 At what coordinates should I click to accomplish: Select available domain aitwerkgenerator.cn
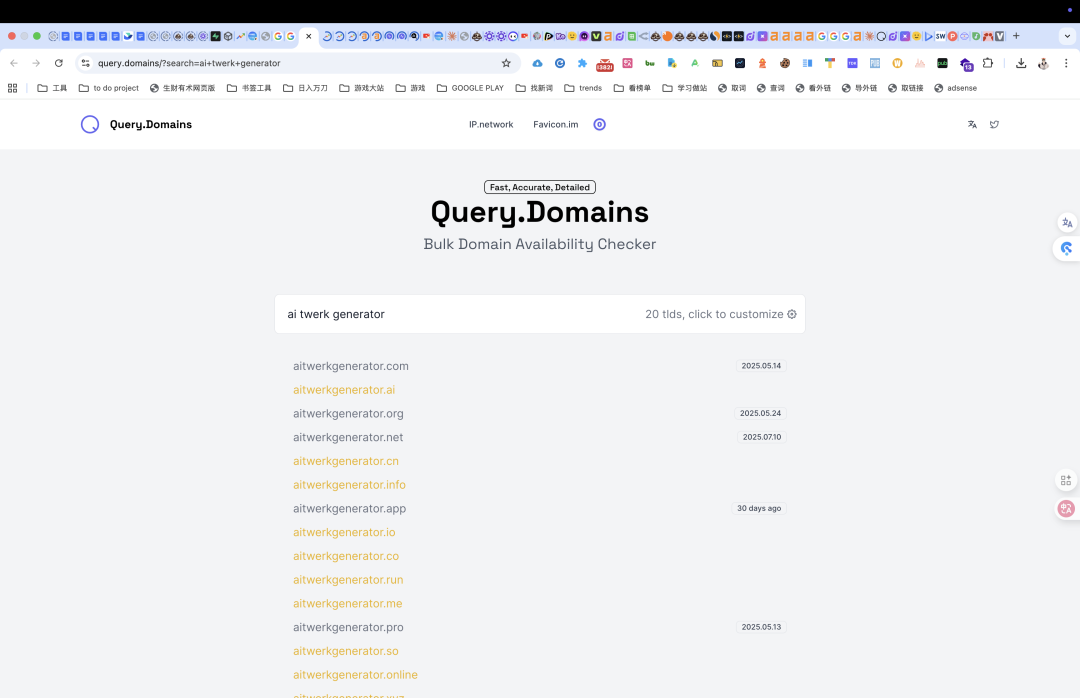tap(346, 461)
